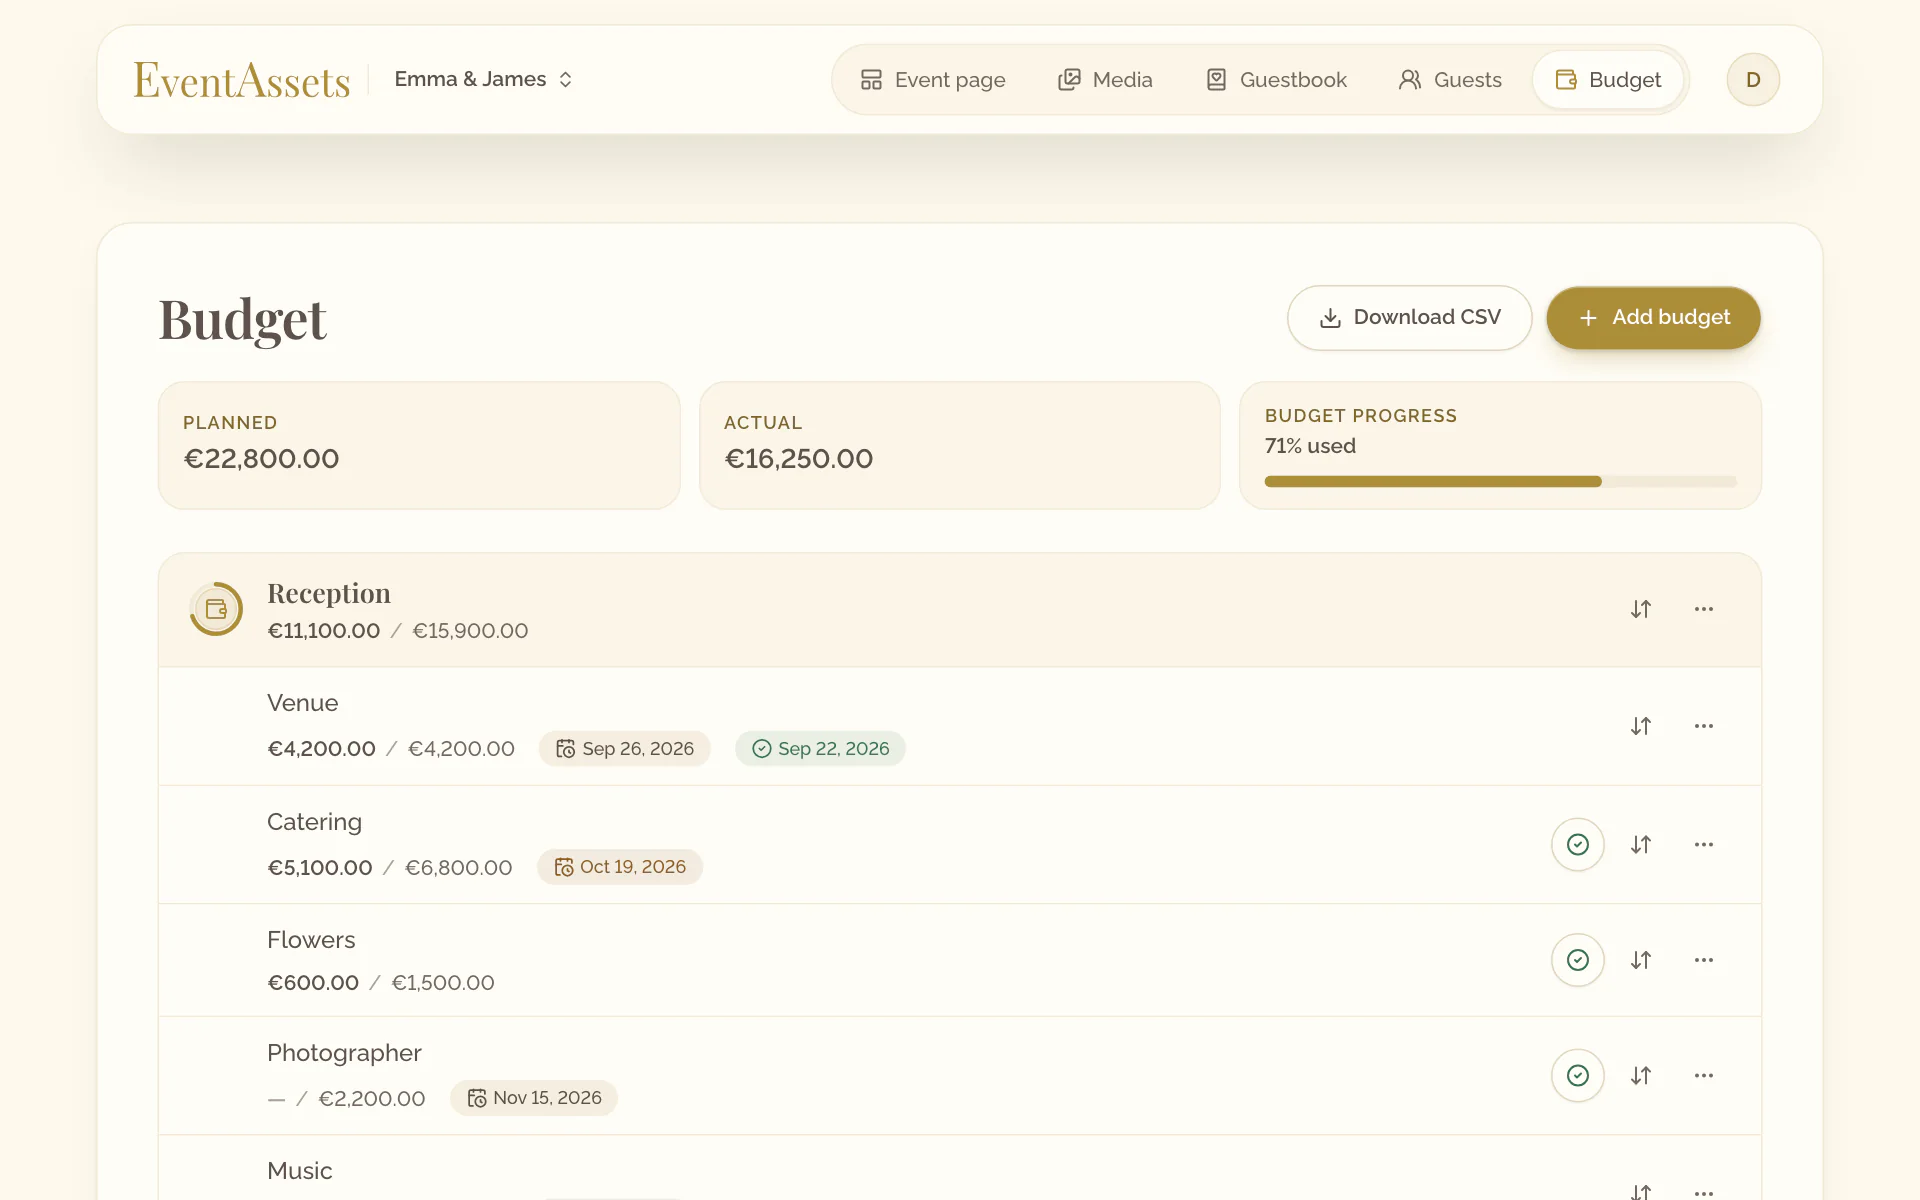Navigate to the Guests tab
Image resolution: width=1920 pixels, height=1200 pixels.
(1450, 80)
